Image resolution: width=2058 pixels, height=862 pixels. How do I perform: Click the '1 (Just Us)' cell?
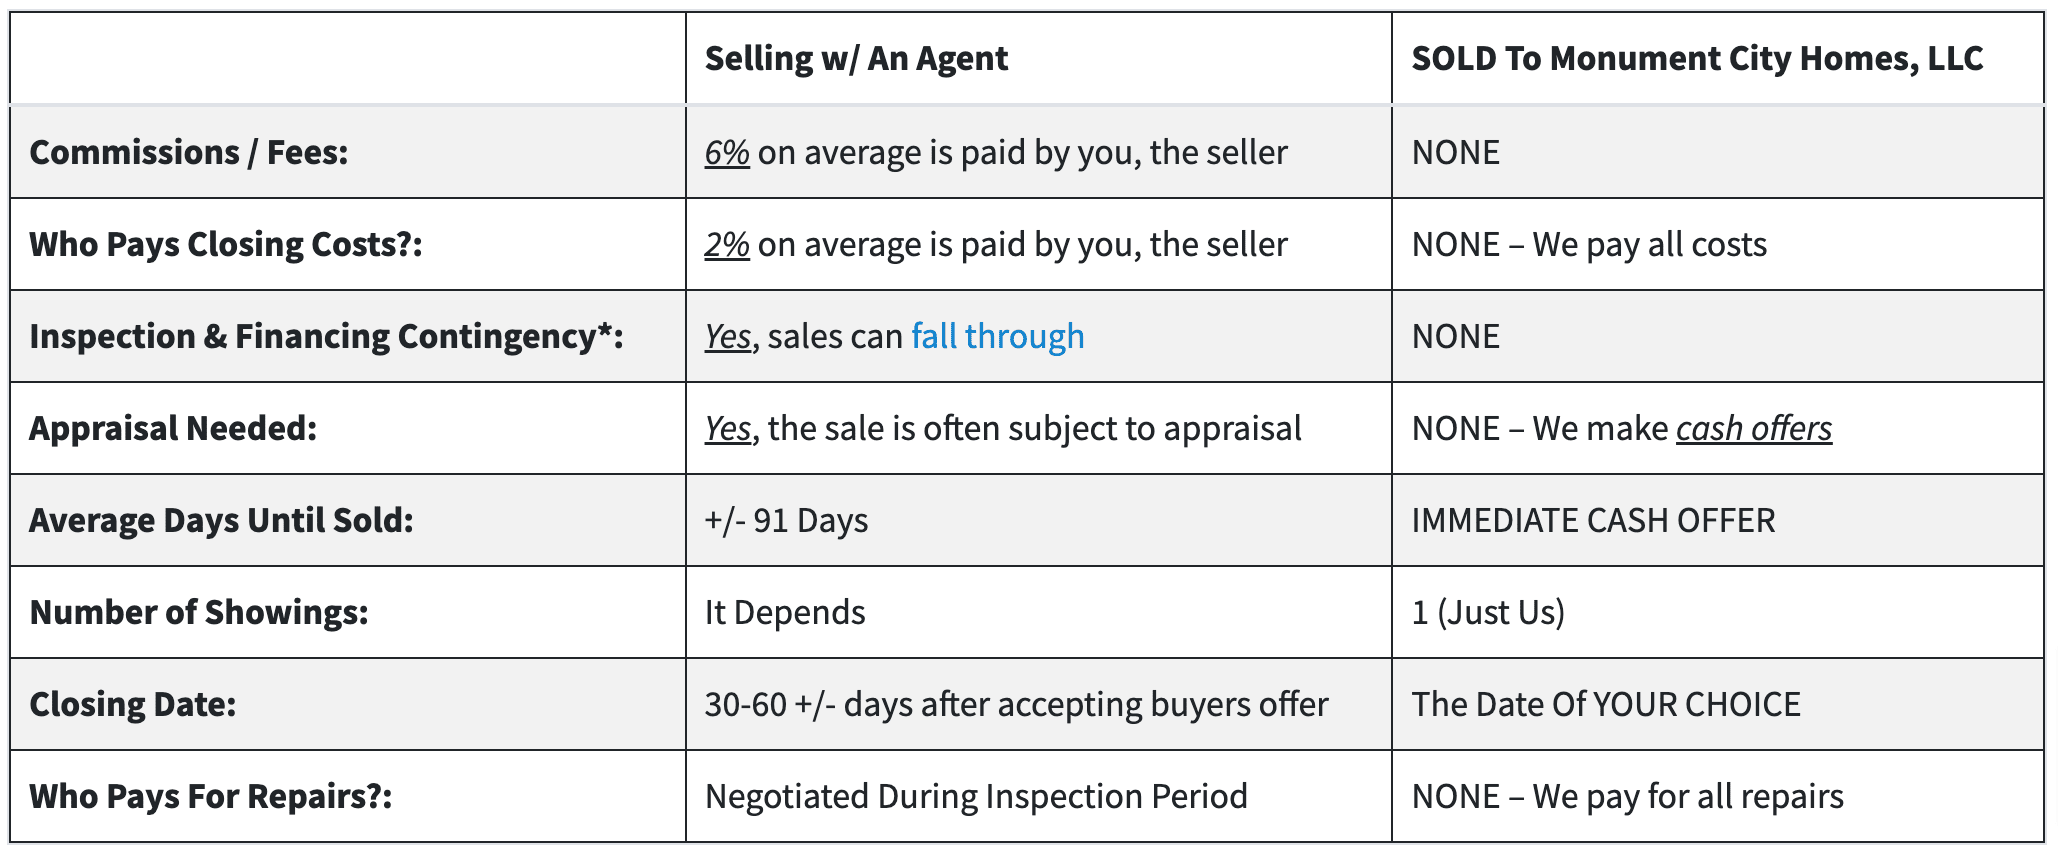coord(1488,613)
